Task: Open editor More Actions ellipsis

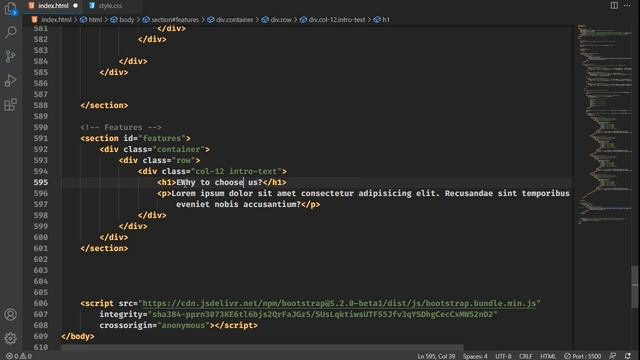Action: coord(627,5)
